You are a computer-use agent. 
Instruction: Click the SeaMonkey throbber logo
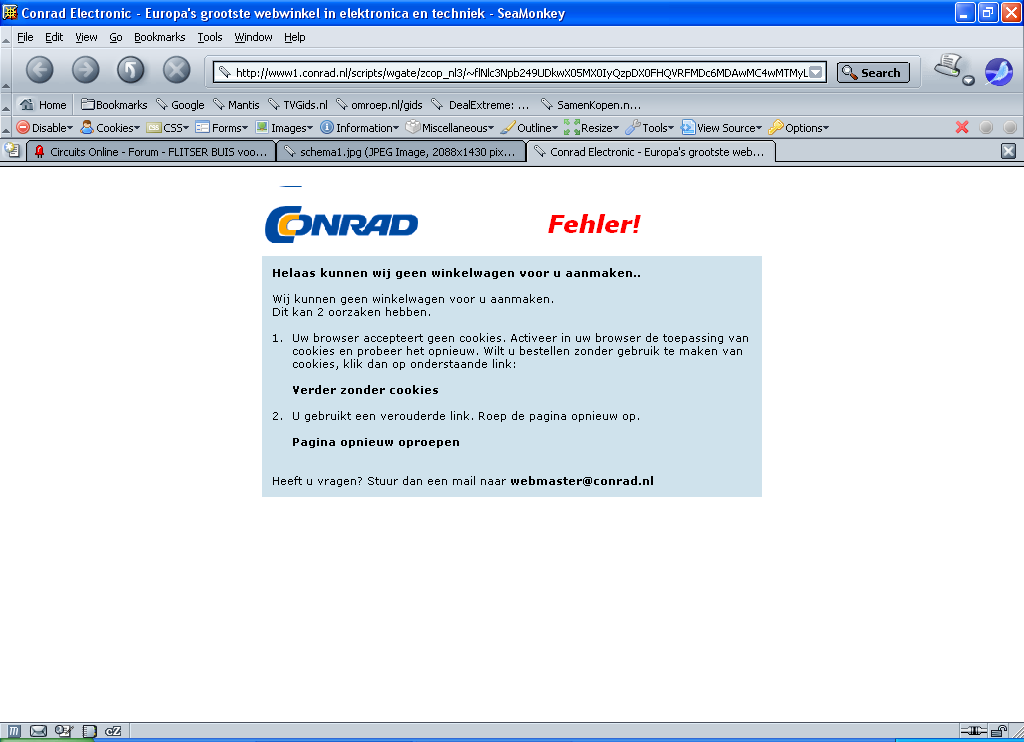(x=999, y=72)
